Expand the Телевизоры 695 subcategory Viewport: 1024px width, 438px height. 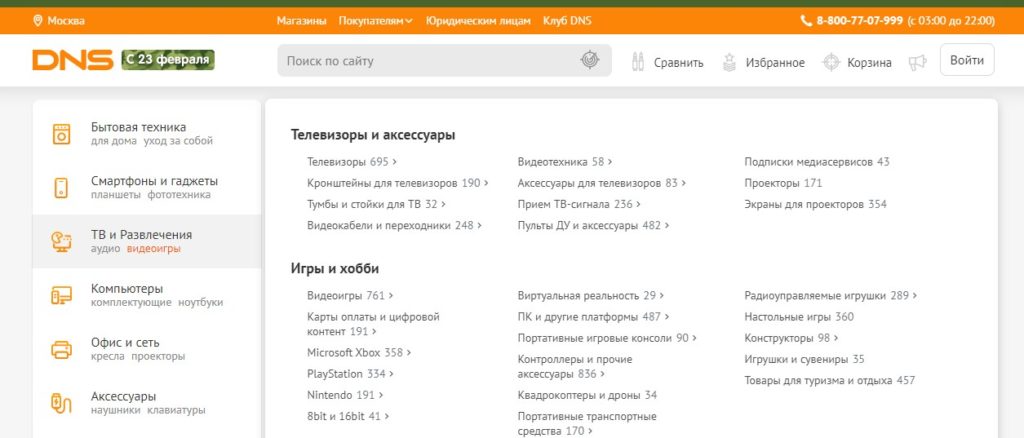coord(351,161)
